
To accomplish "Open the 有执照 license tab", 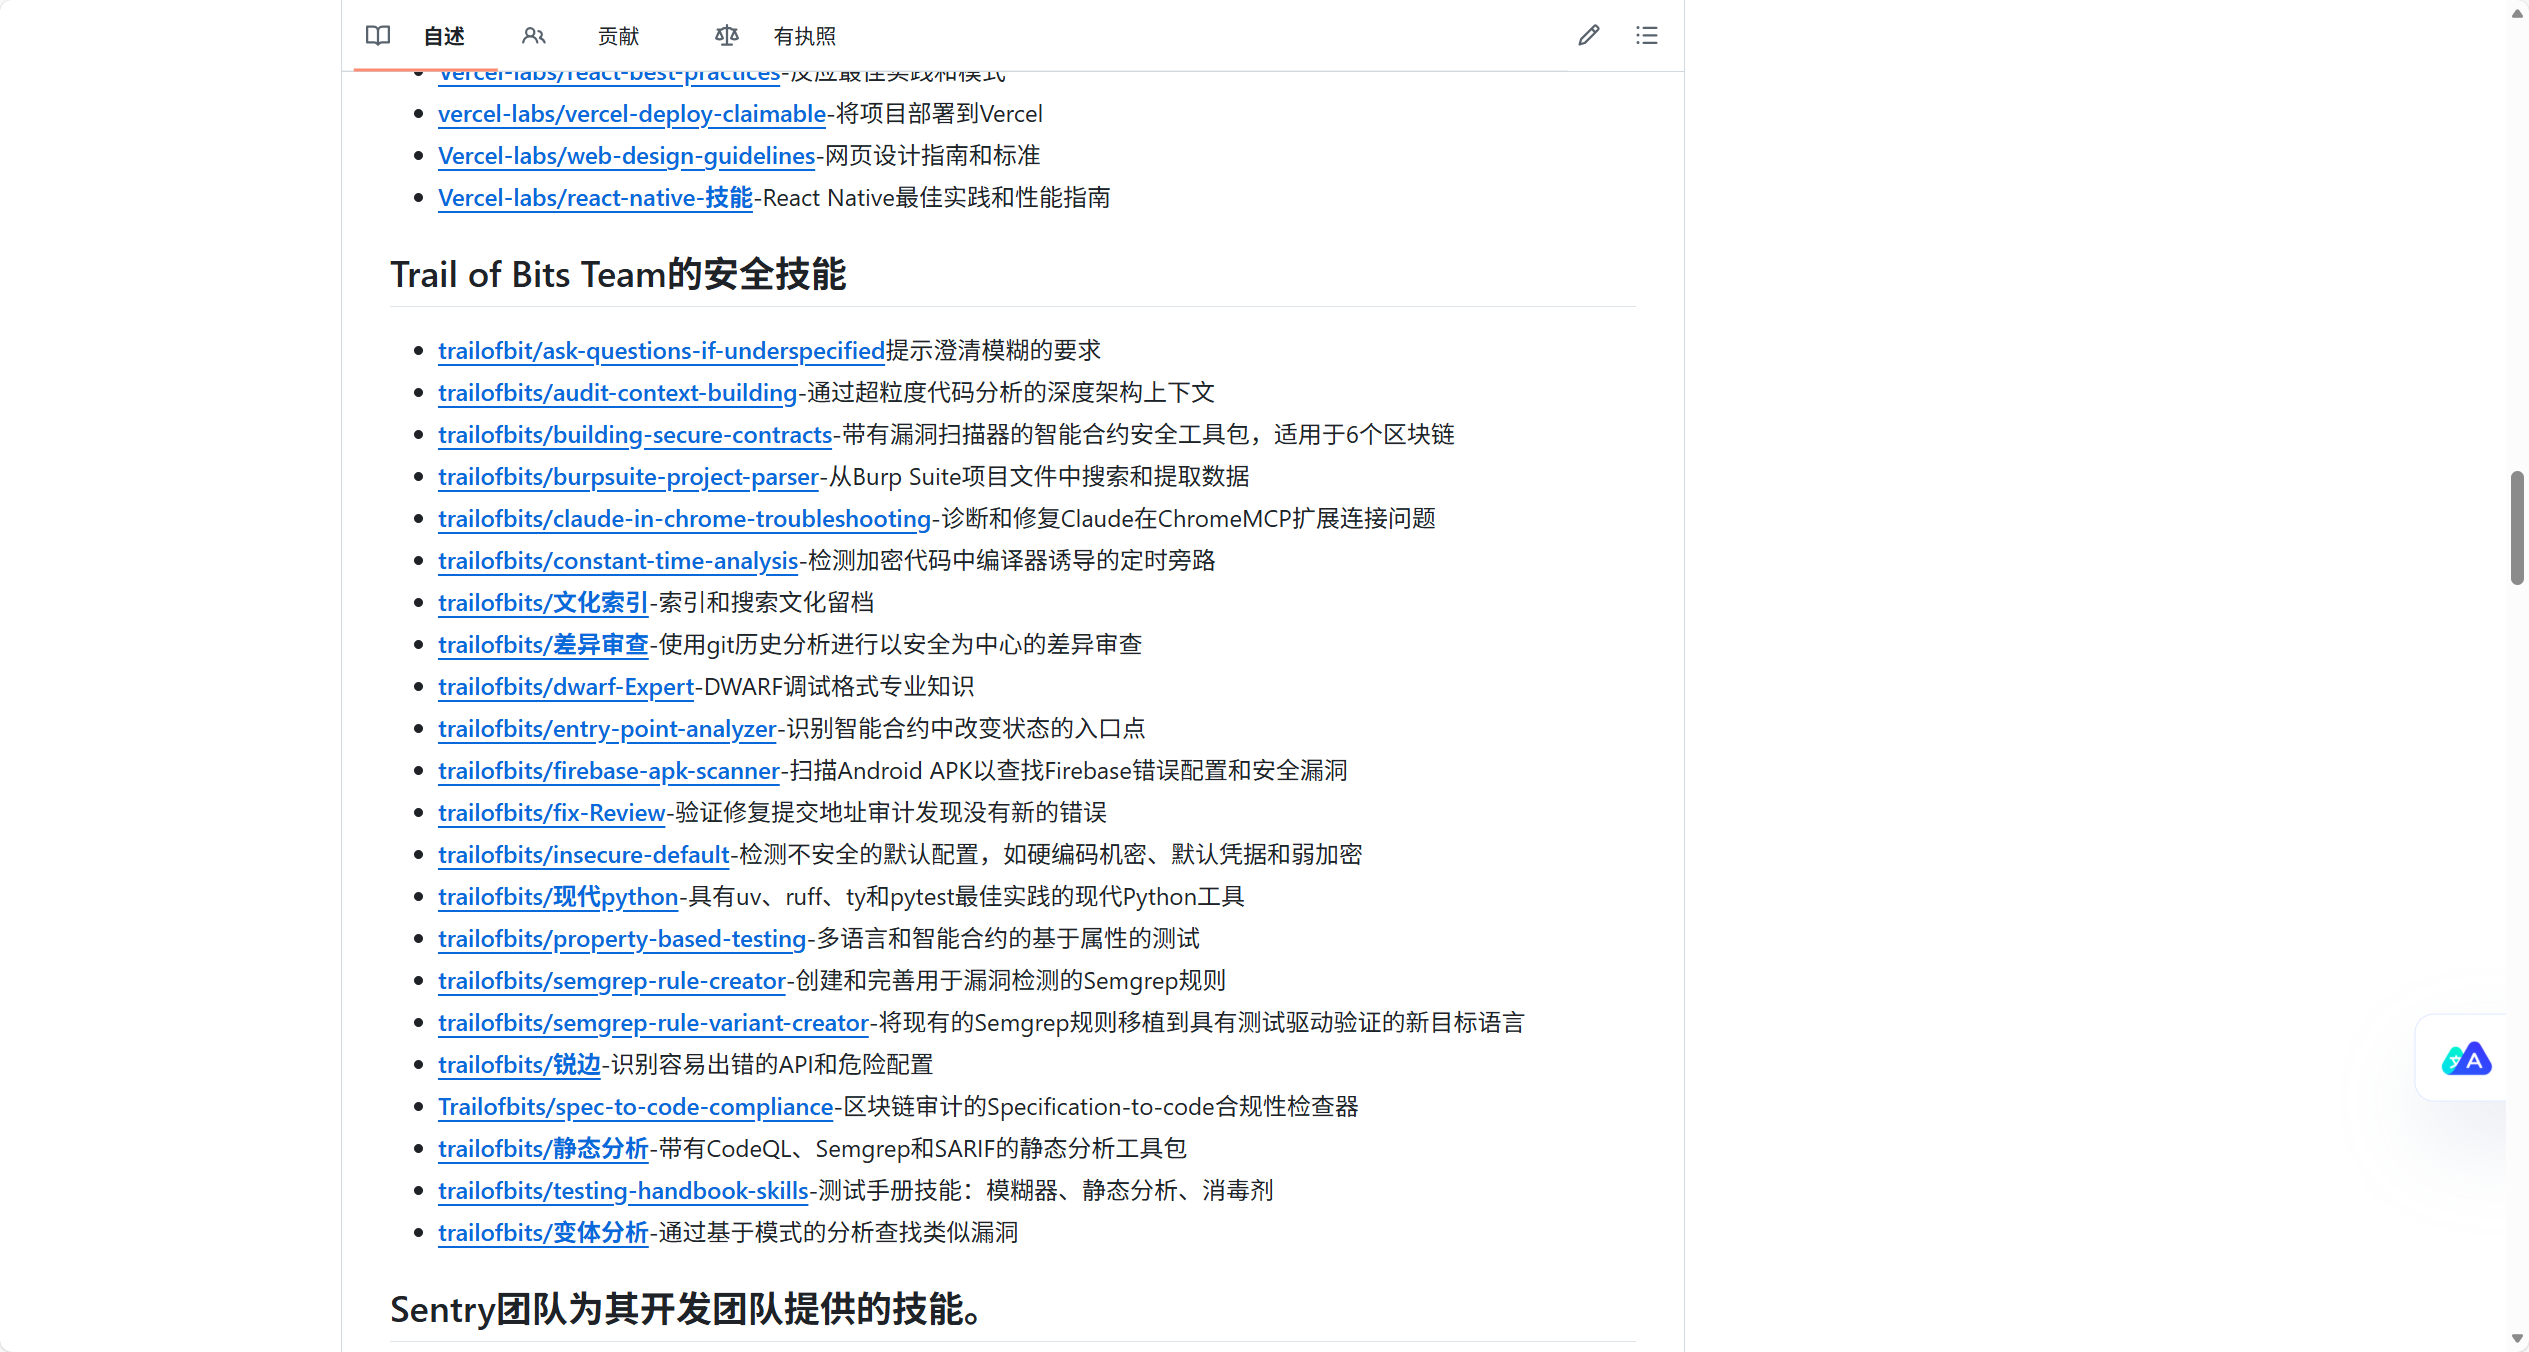I will (x=804, y=36).
